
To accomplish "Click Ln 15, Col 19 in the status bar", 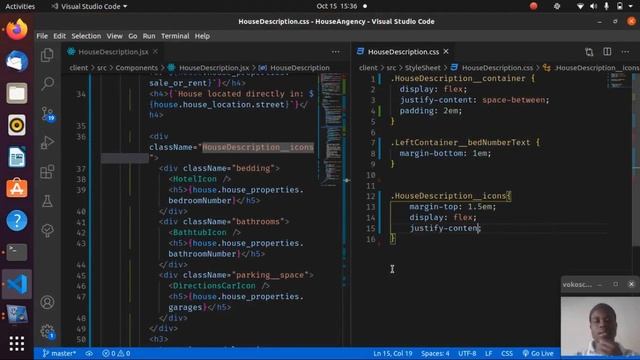I will [x=393, y=353].
